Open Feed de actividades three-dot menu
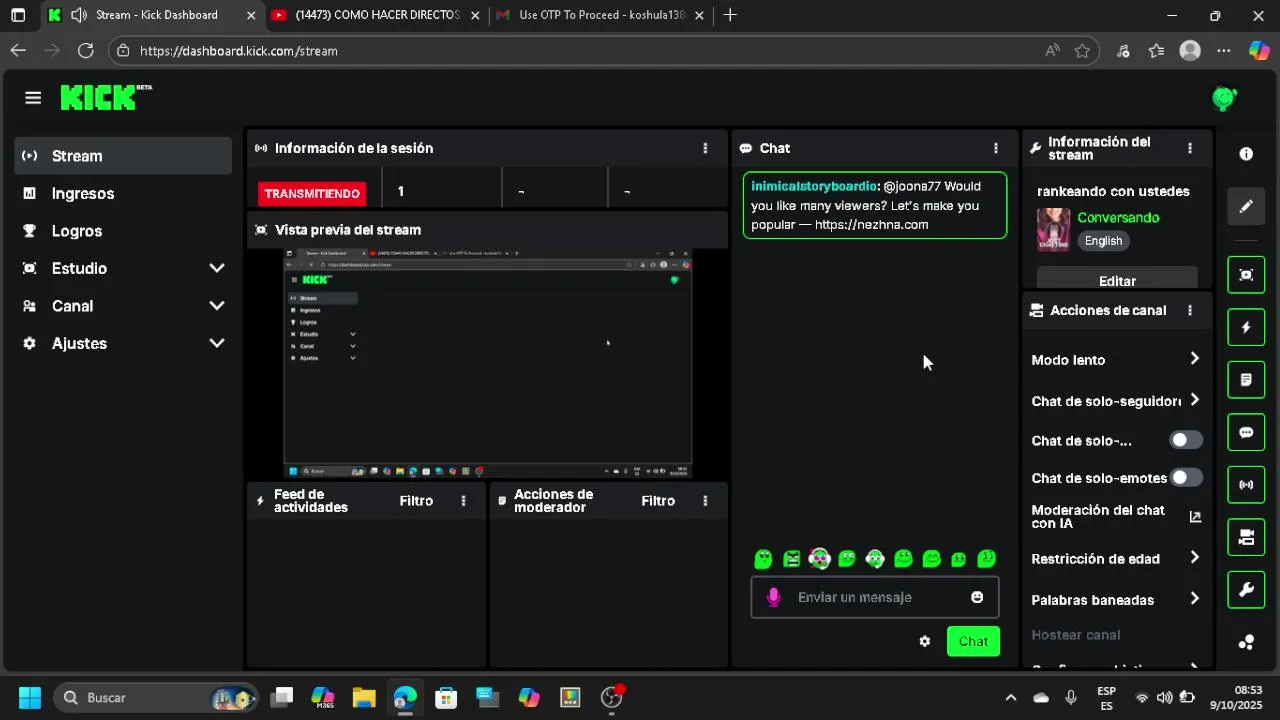Viewport: 1280px width, 720px height. tap(463, 500)
